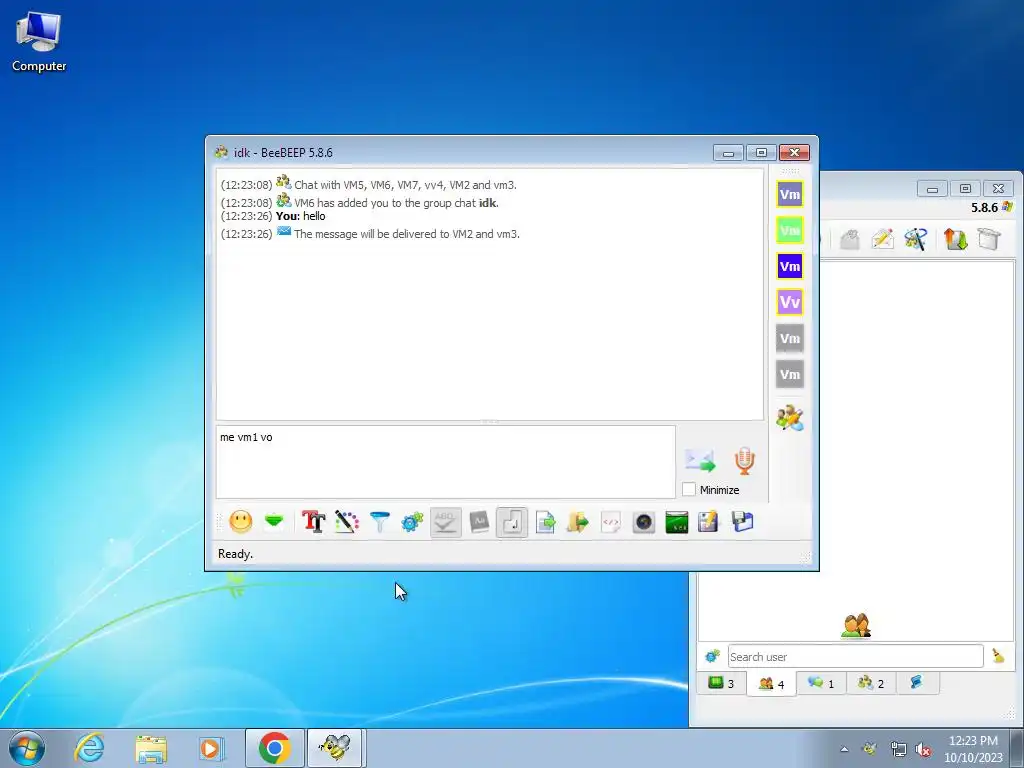This screenshot has height=768, width=1024.
Task: Save the chat with floppy disk icon
Action: point(742,522)
